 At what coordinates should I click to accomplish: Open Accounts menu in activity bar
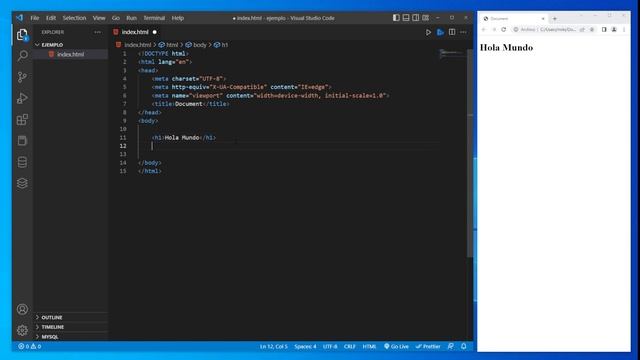[x=22, y=309]
